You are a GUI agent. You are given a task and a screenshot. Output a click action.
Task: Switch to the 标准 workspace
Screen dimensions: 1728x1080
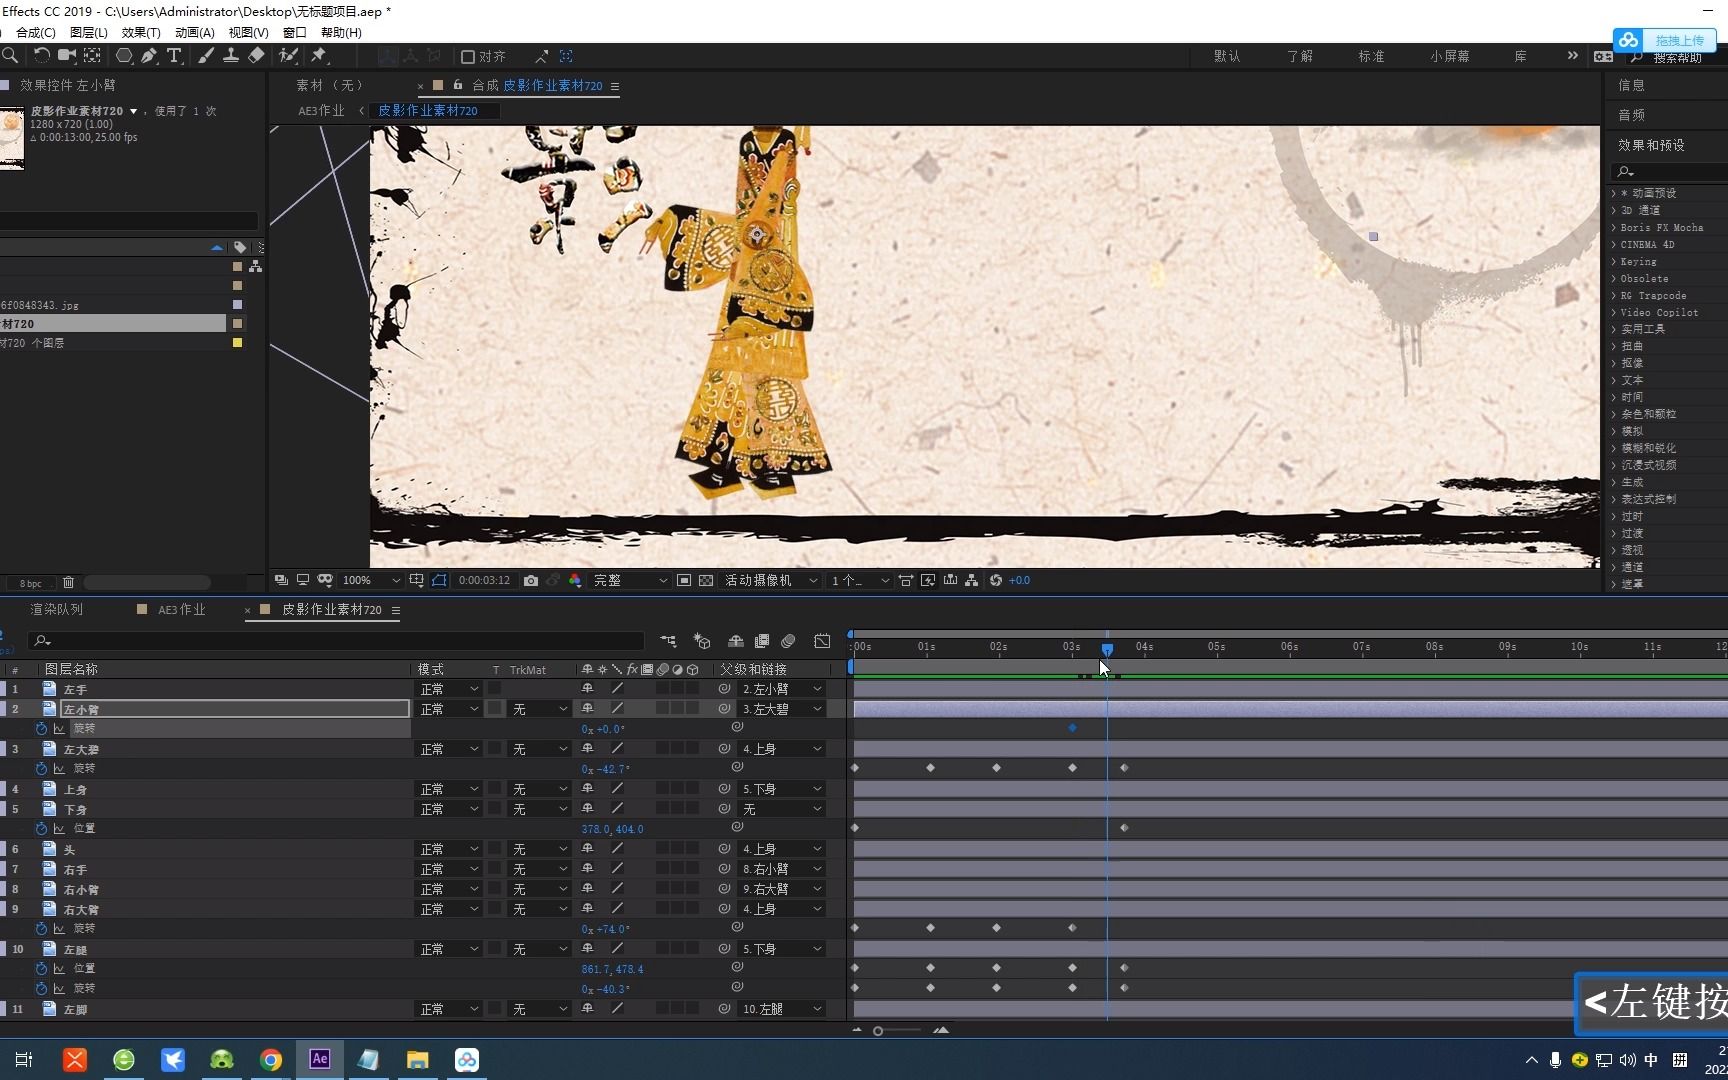(1371, 56)
